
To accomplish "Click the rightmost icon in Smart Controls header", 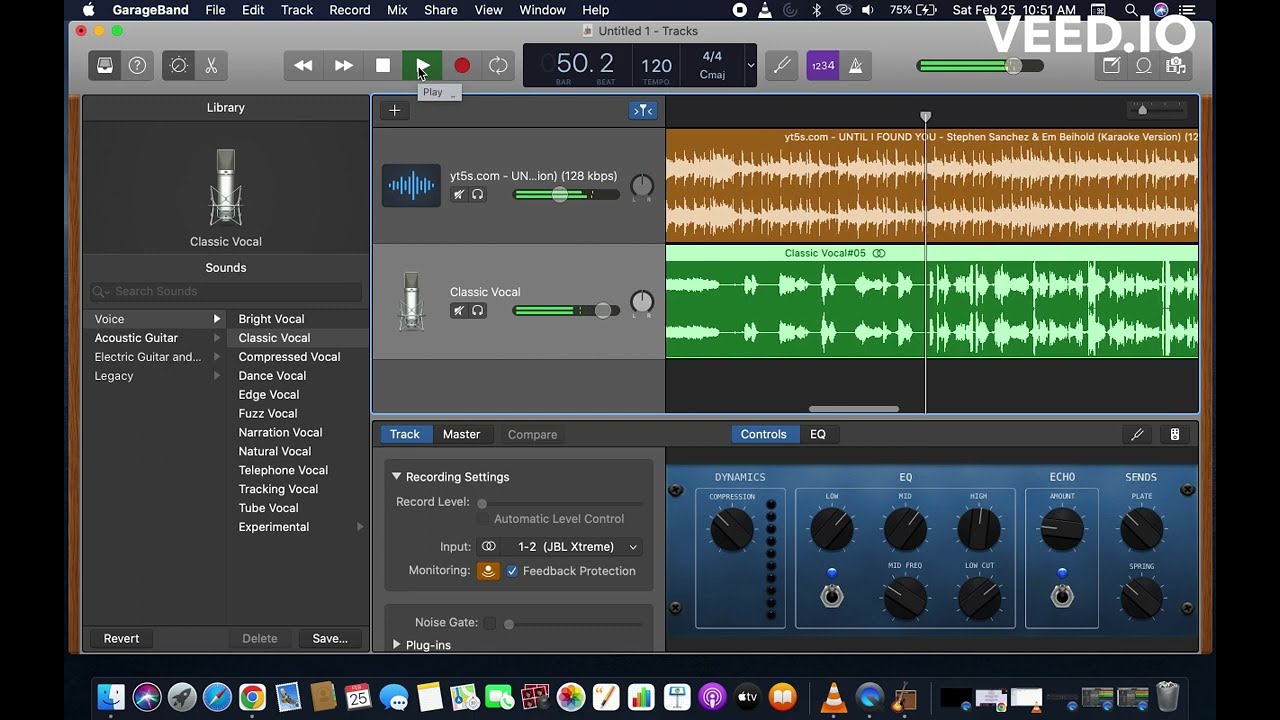I will coord(1175,434).
